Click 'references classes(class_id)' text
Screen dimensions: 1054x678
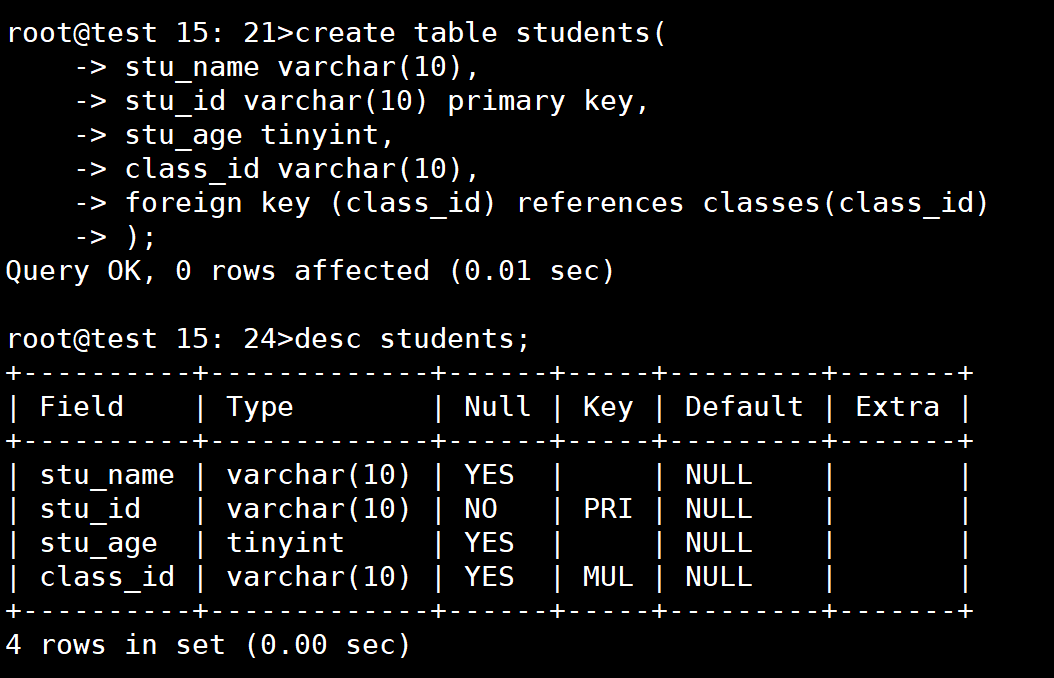point(752,203)
